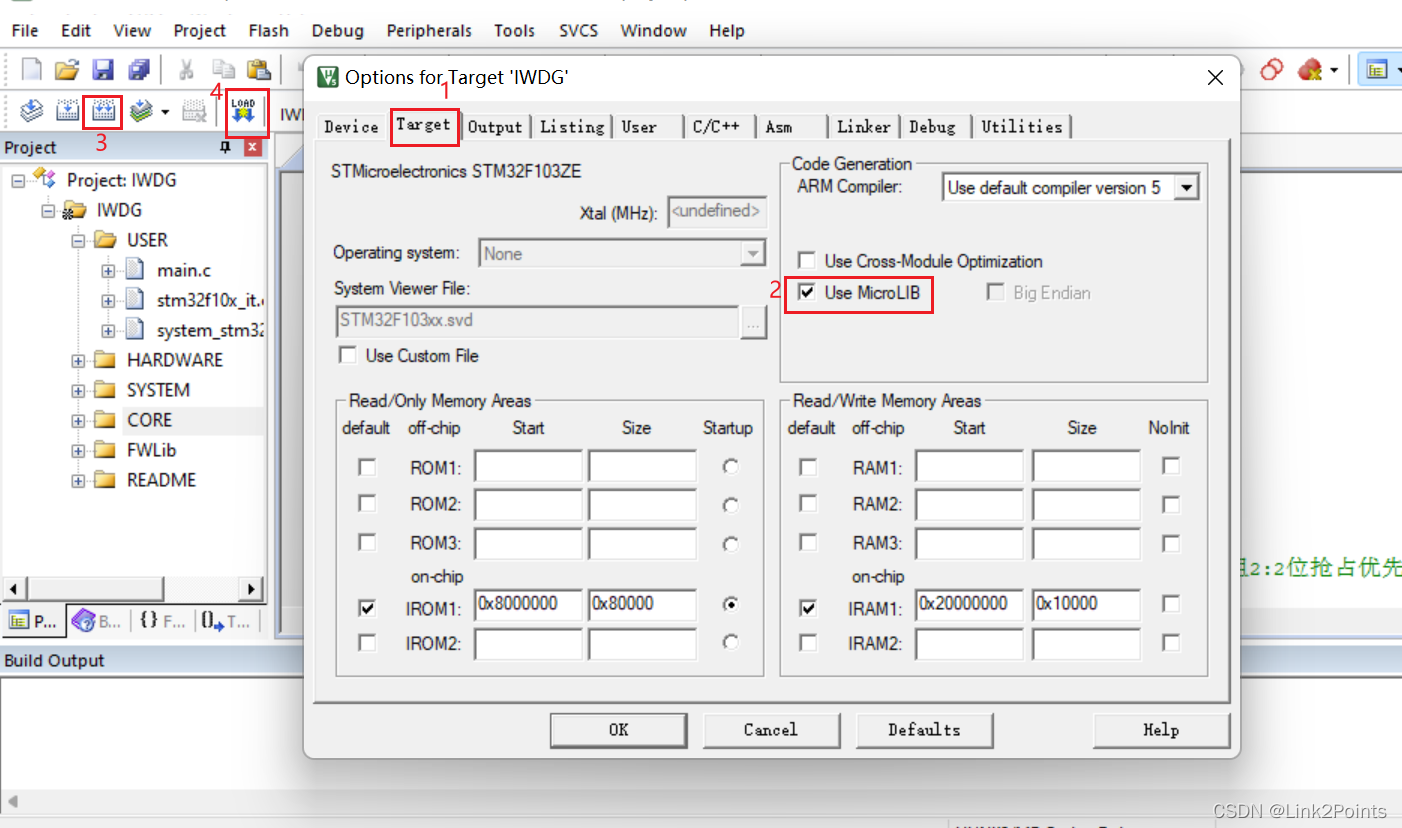
Task: Switch to the Functions tab with braces icon
Action: tap(162, 621)
